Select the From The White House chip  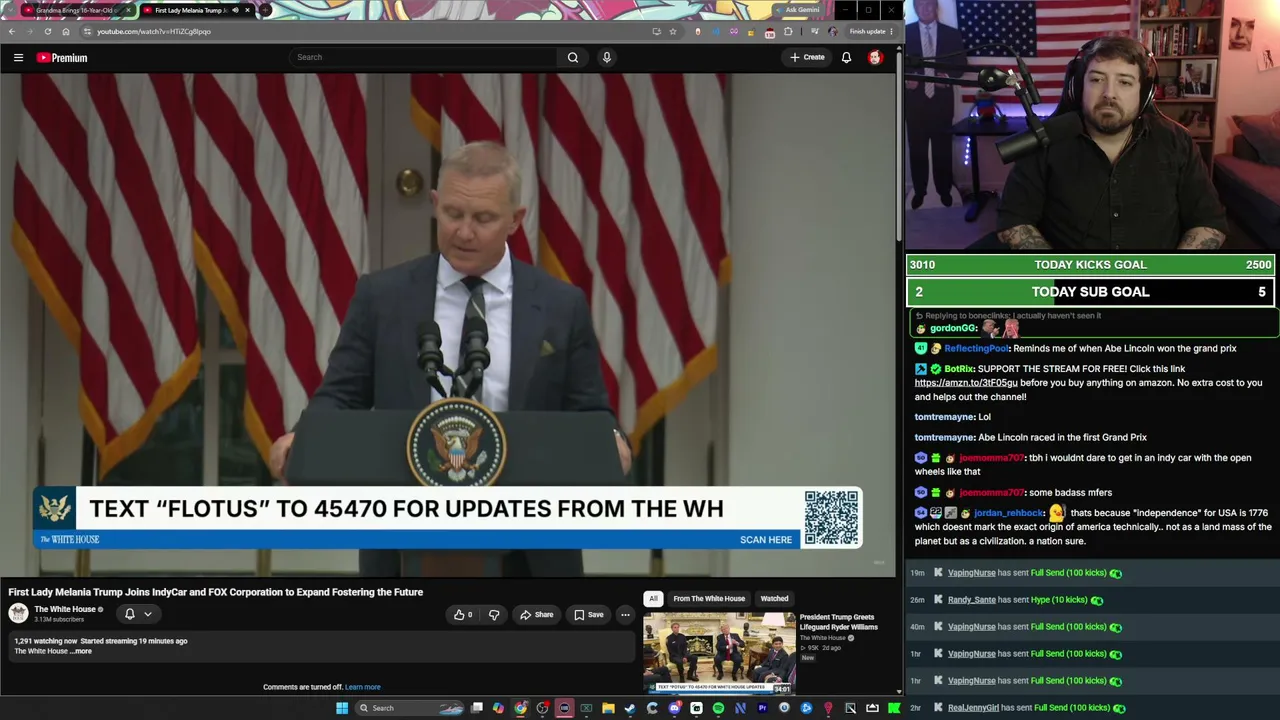pos(709,599)
